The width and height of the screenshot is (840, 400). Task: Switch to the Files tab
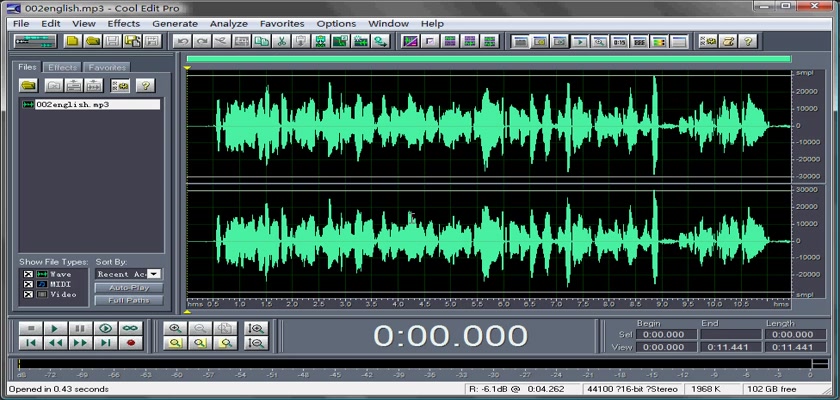27,67
